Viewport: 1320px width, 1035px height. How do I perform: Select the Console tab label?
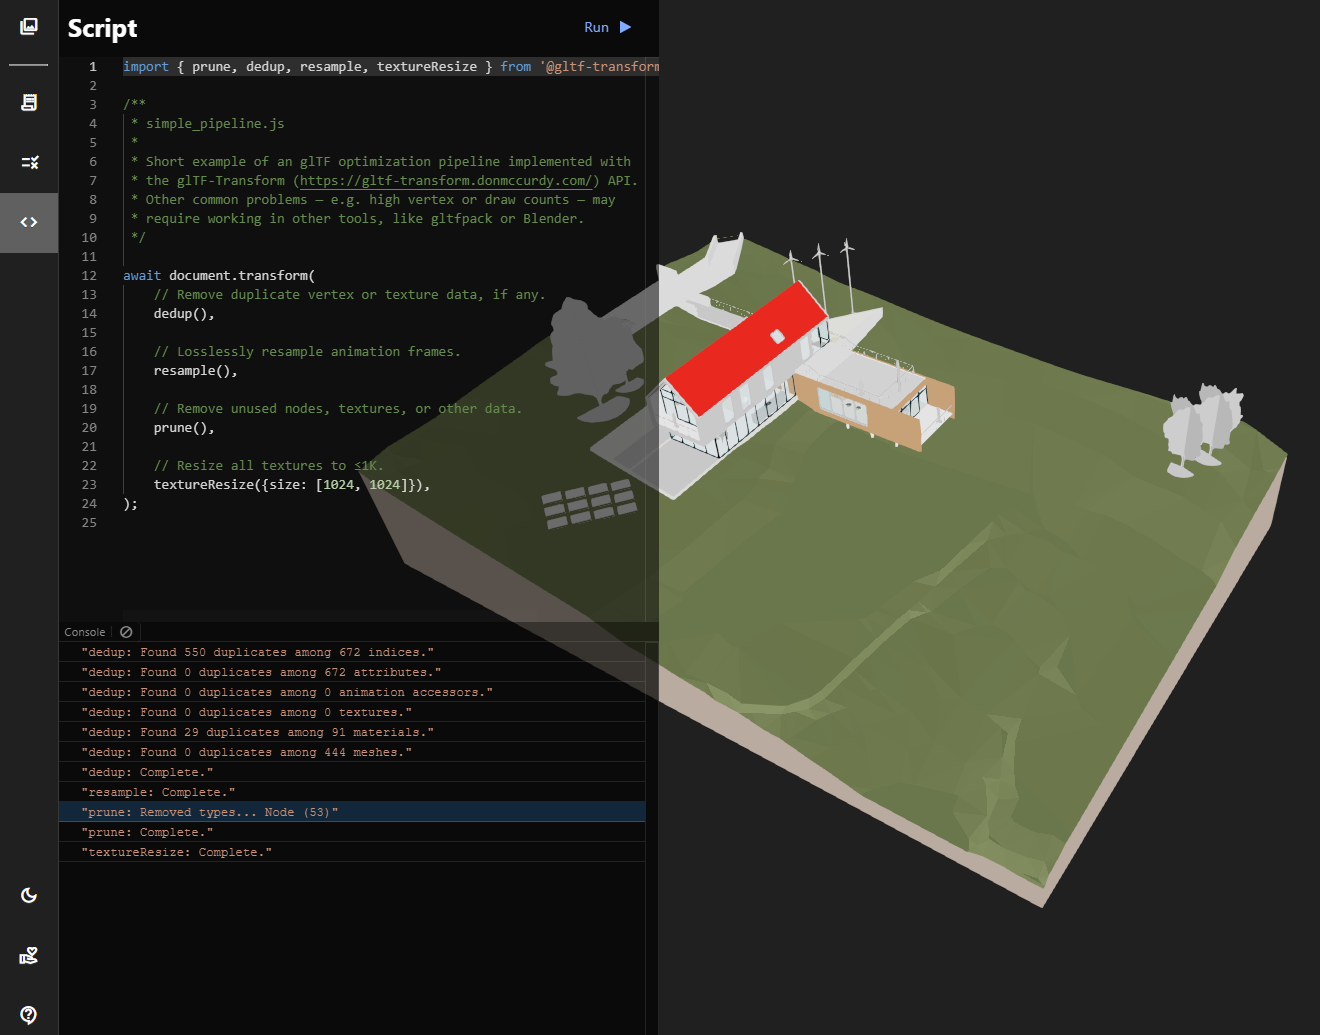[x=84, y=631]
